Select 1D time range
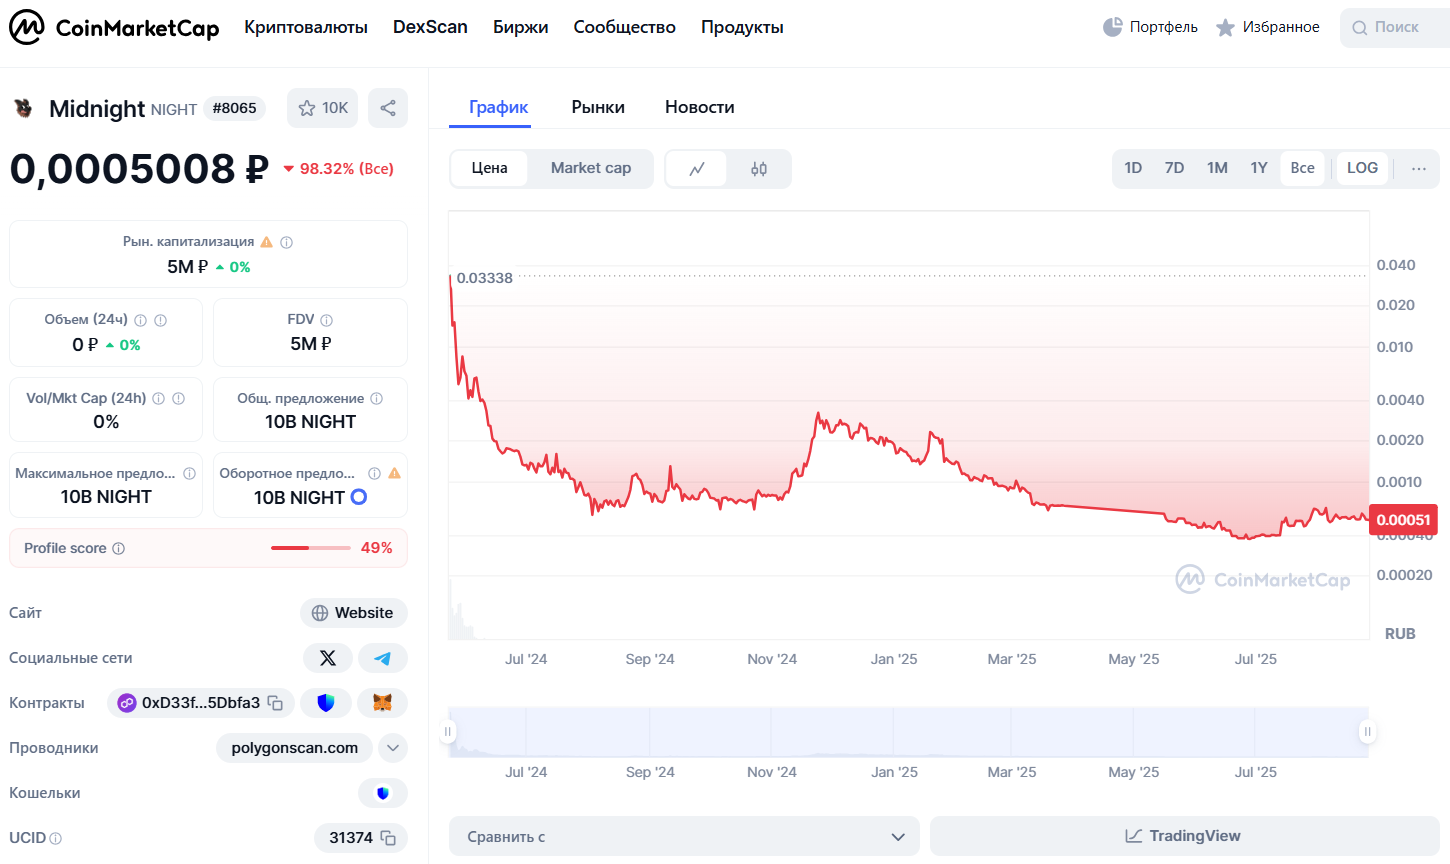Image resolution: width=1450 pixels, height=864 pixels. 1133,168
